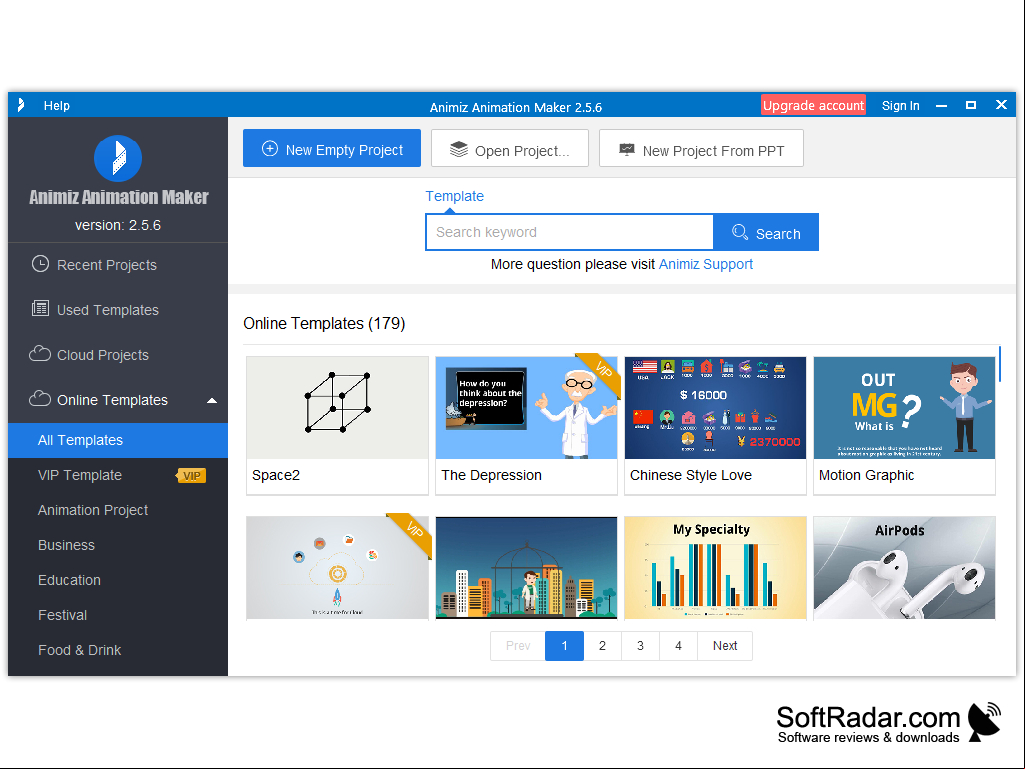Click Sign In in title bar

point(900,105)
